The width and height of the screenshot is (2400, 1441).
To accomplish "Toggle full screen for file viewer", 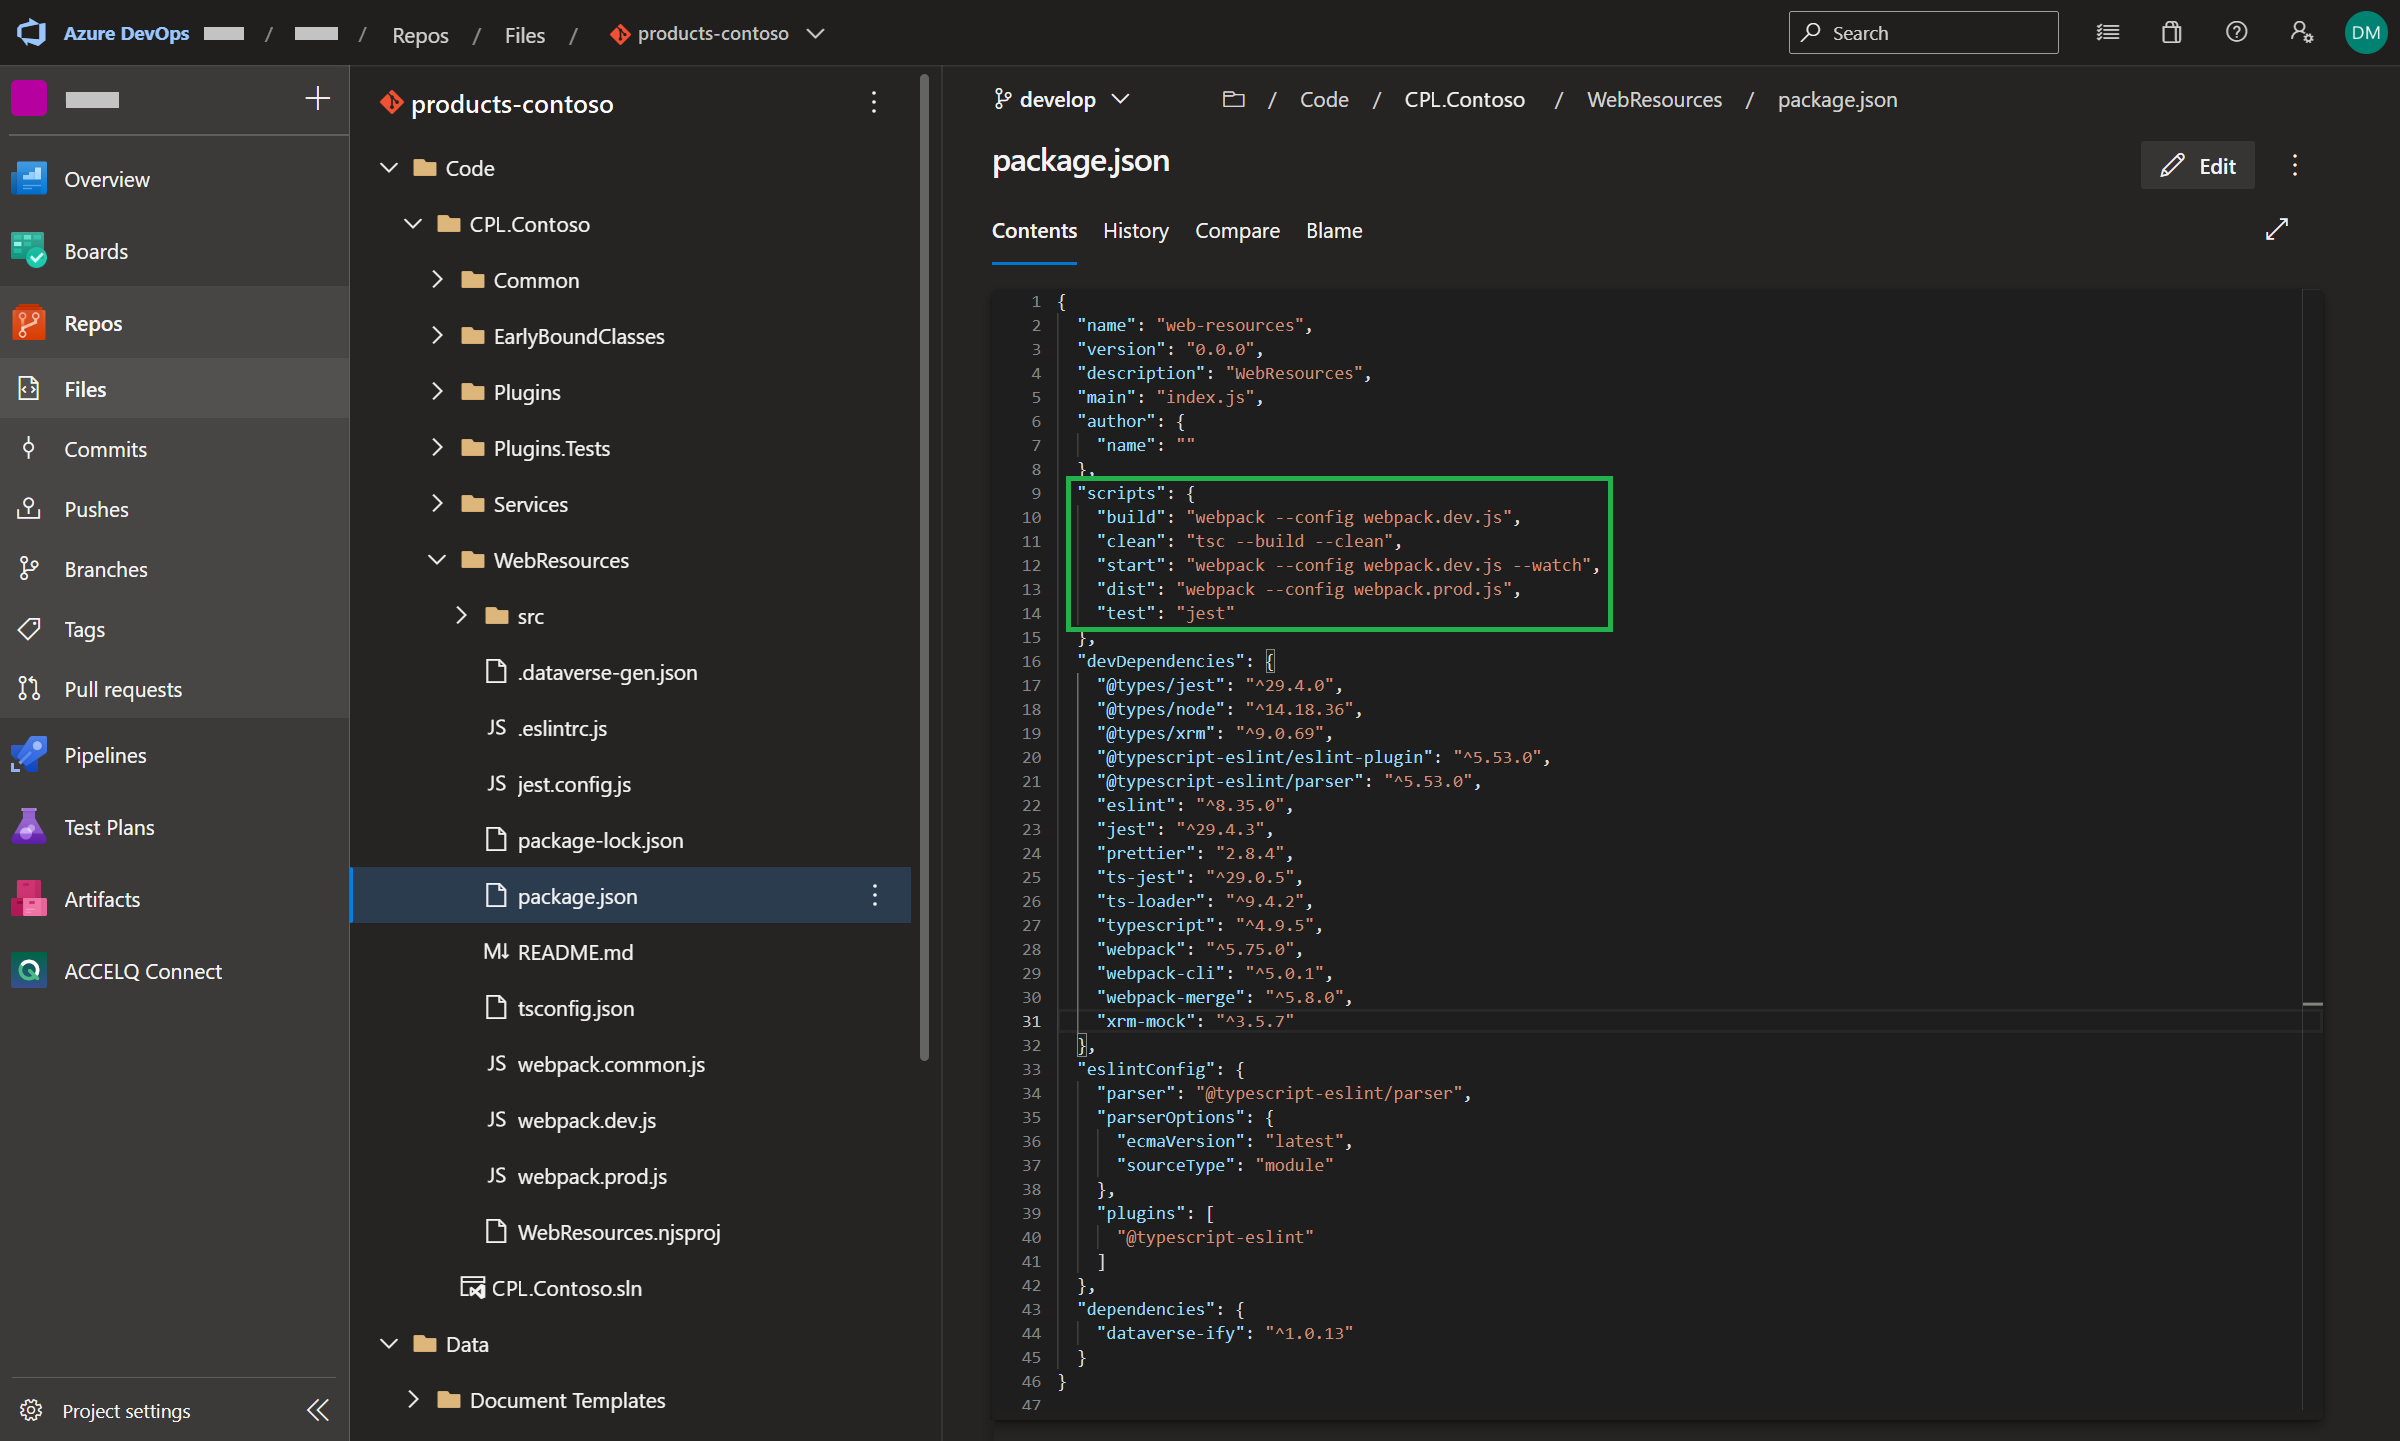I will pos(2277,230).
